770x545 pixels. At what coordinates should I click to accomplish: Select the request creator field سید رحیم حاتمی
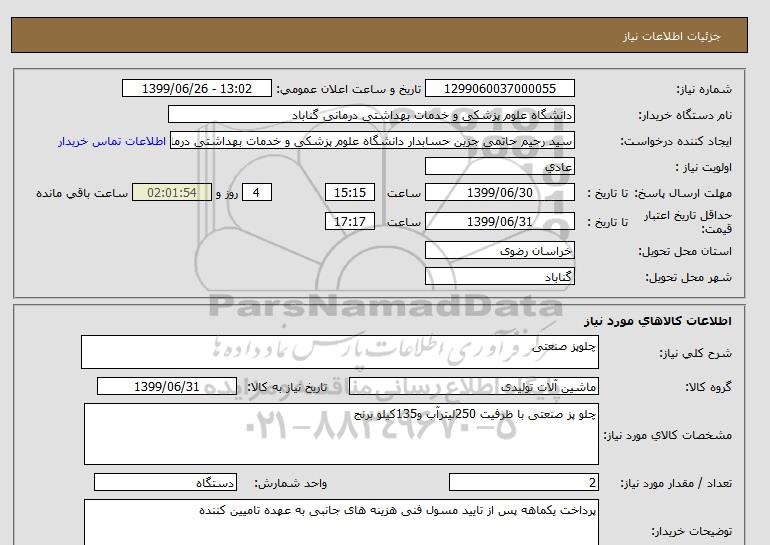(372, 141)
